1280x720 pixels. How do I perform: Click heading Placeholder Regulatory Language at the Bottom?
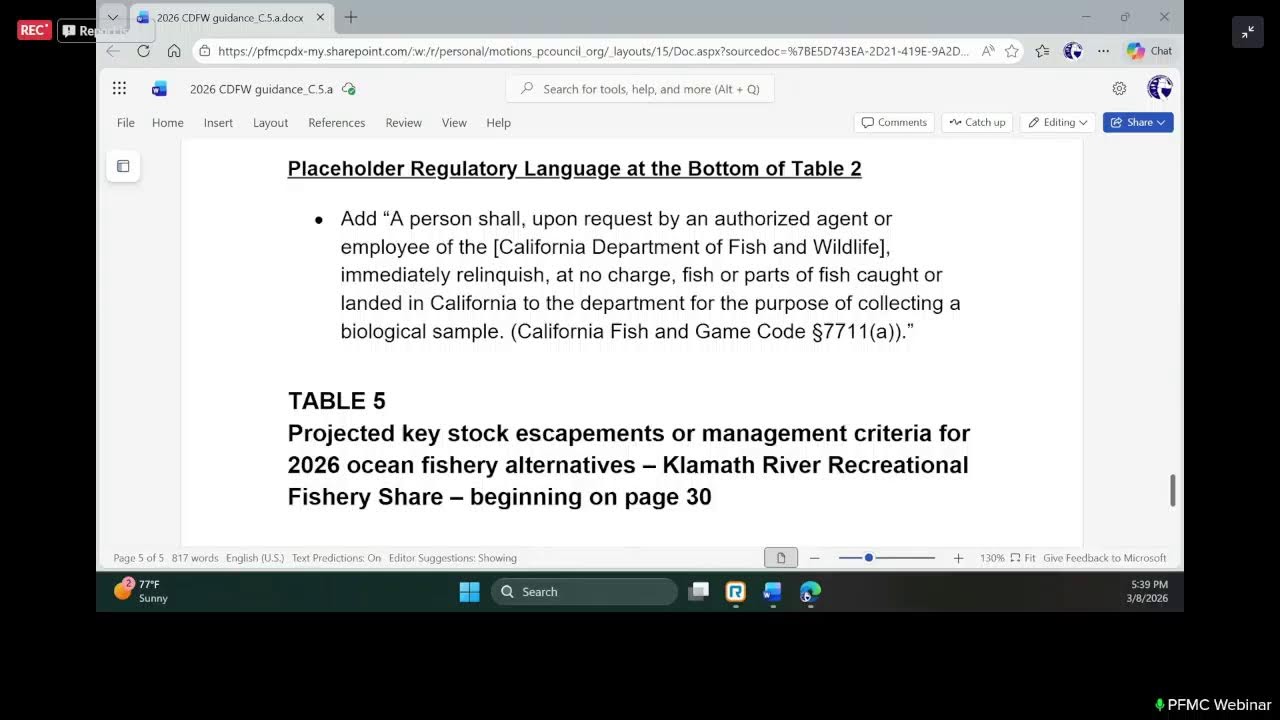574,169
